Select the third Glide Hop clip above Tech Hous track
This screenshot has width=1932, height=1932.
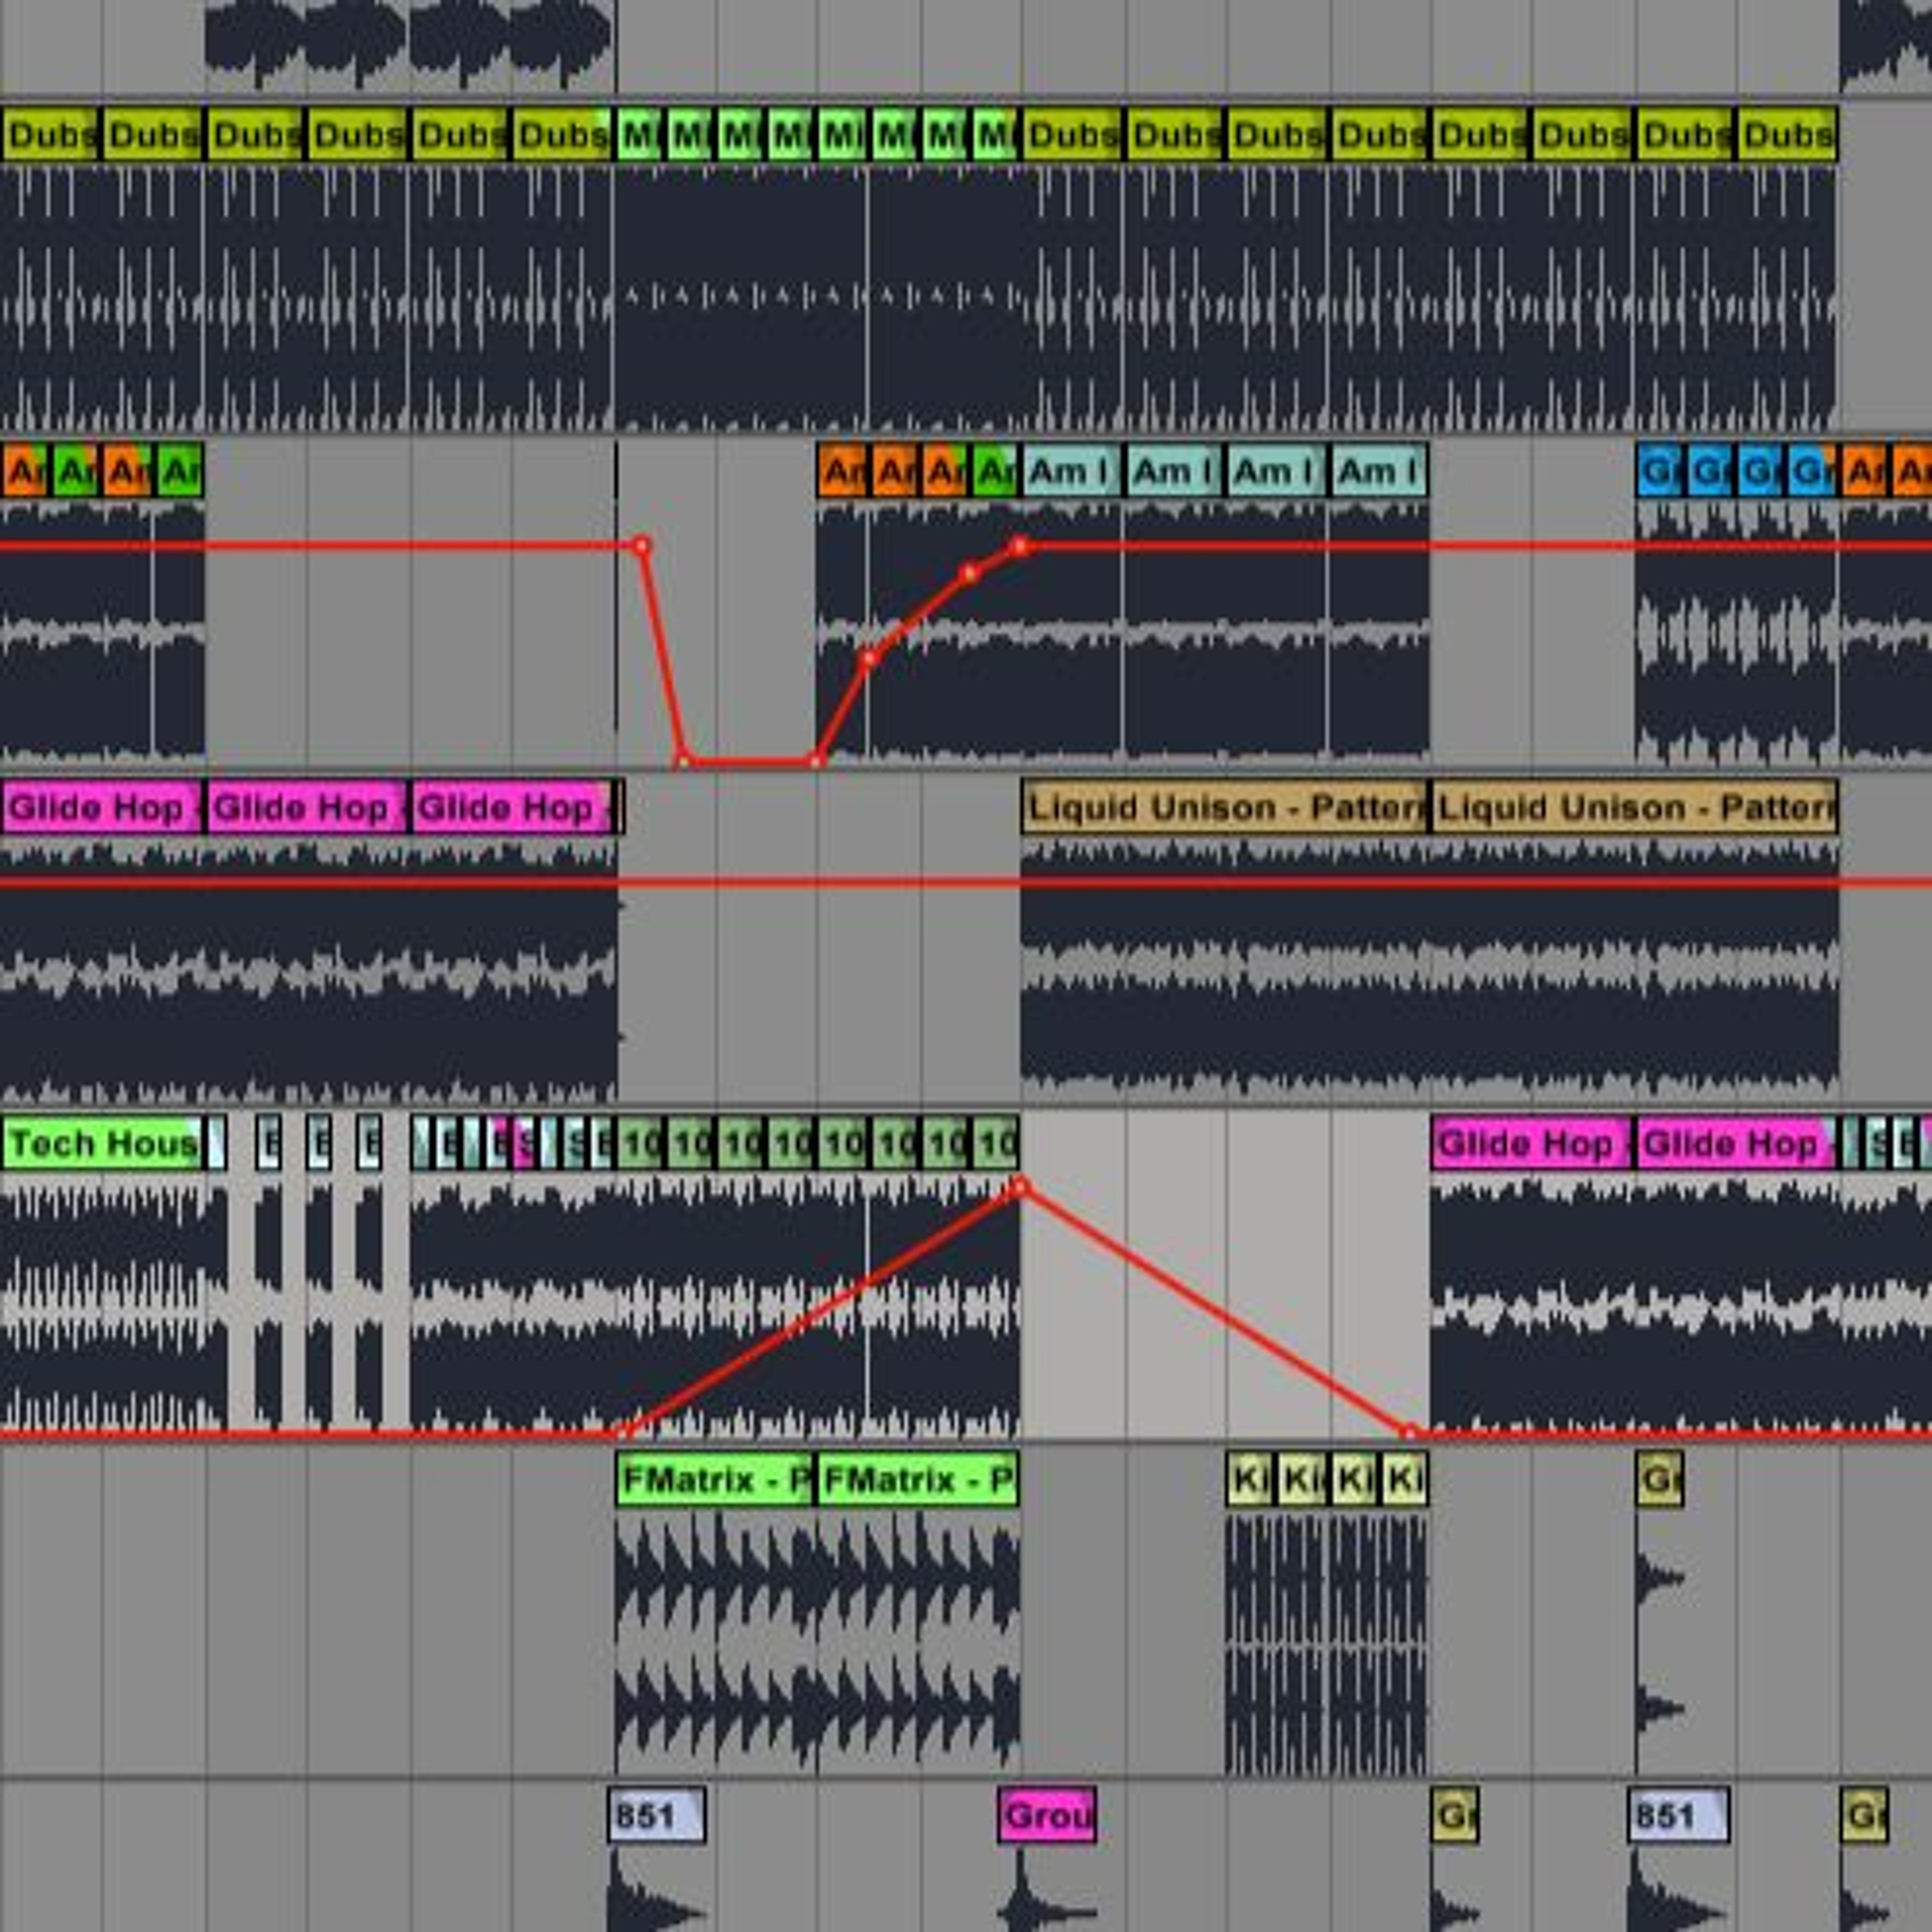[x=513, y=808]
